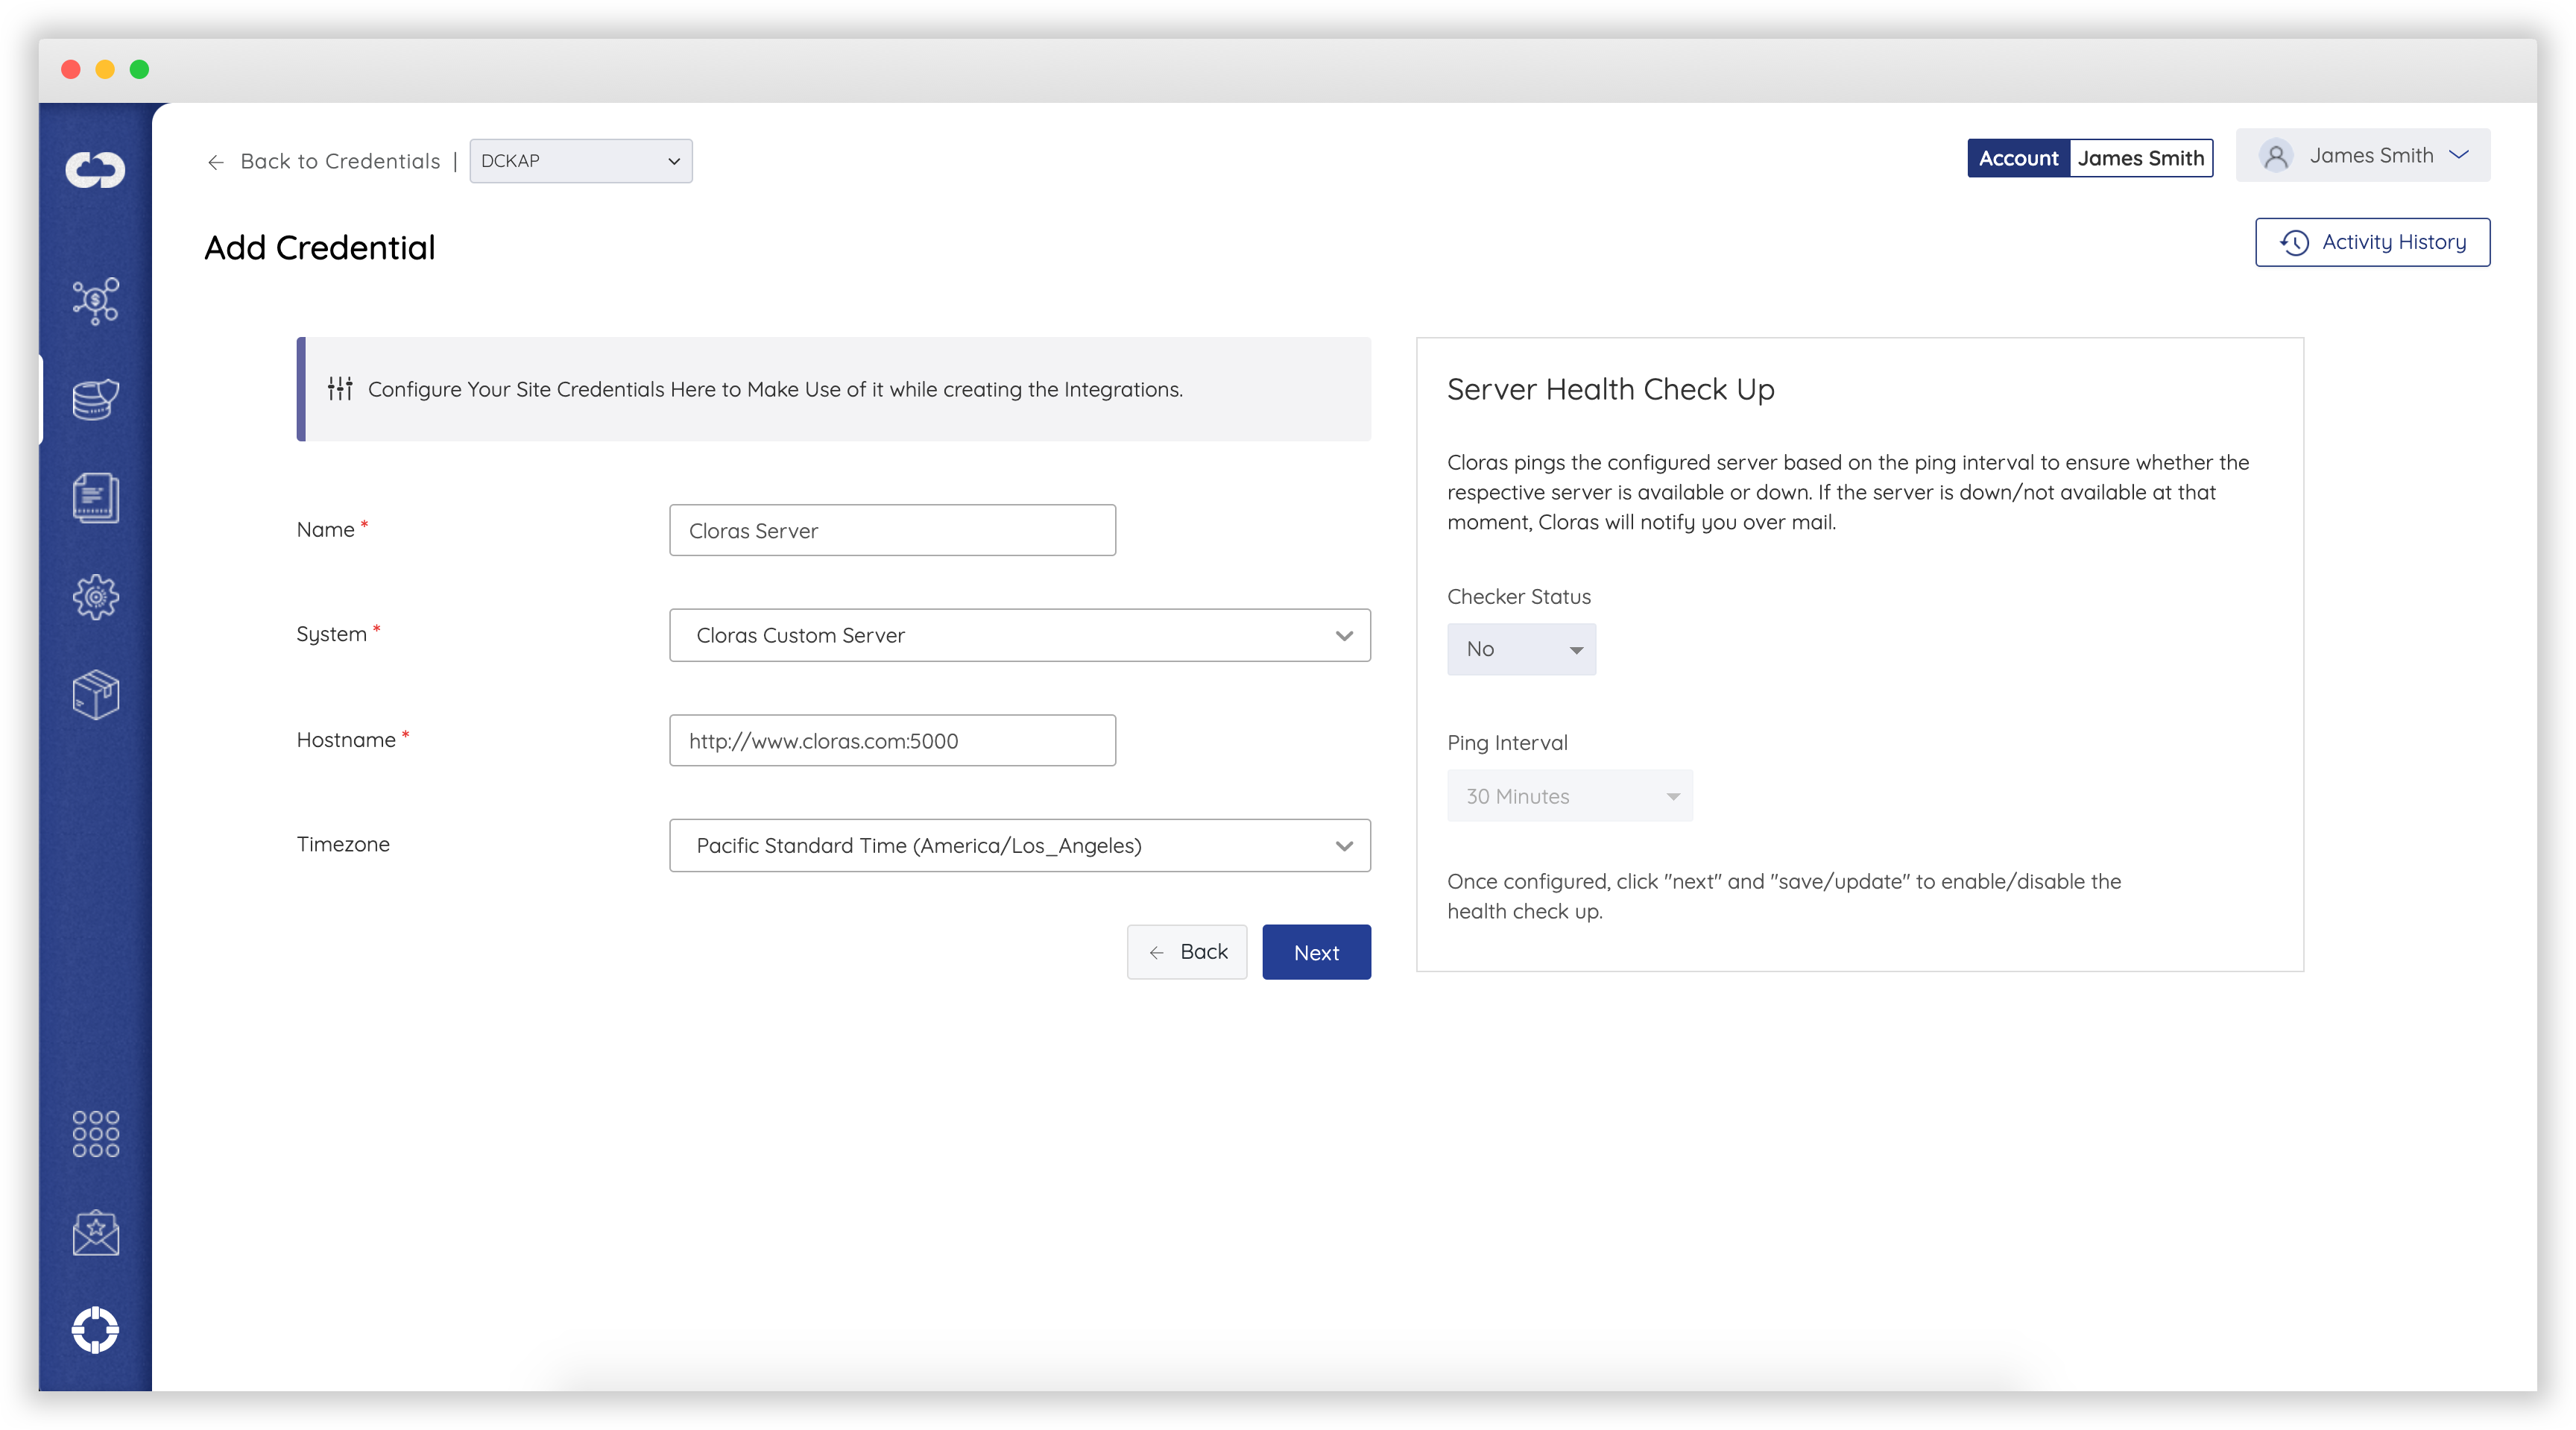Click the Name field label
The image size is (2576, 1430).
click(326, 530)
